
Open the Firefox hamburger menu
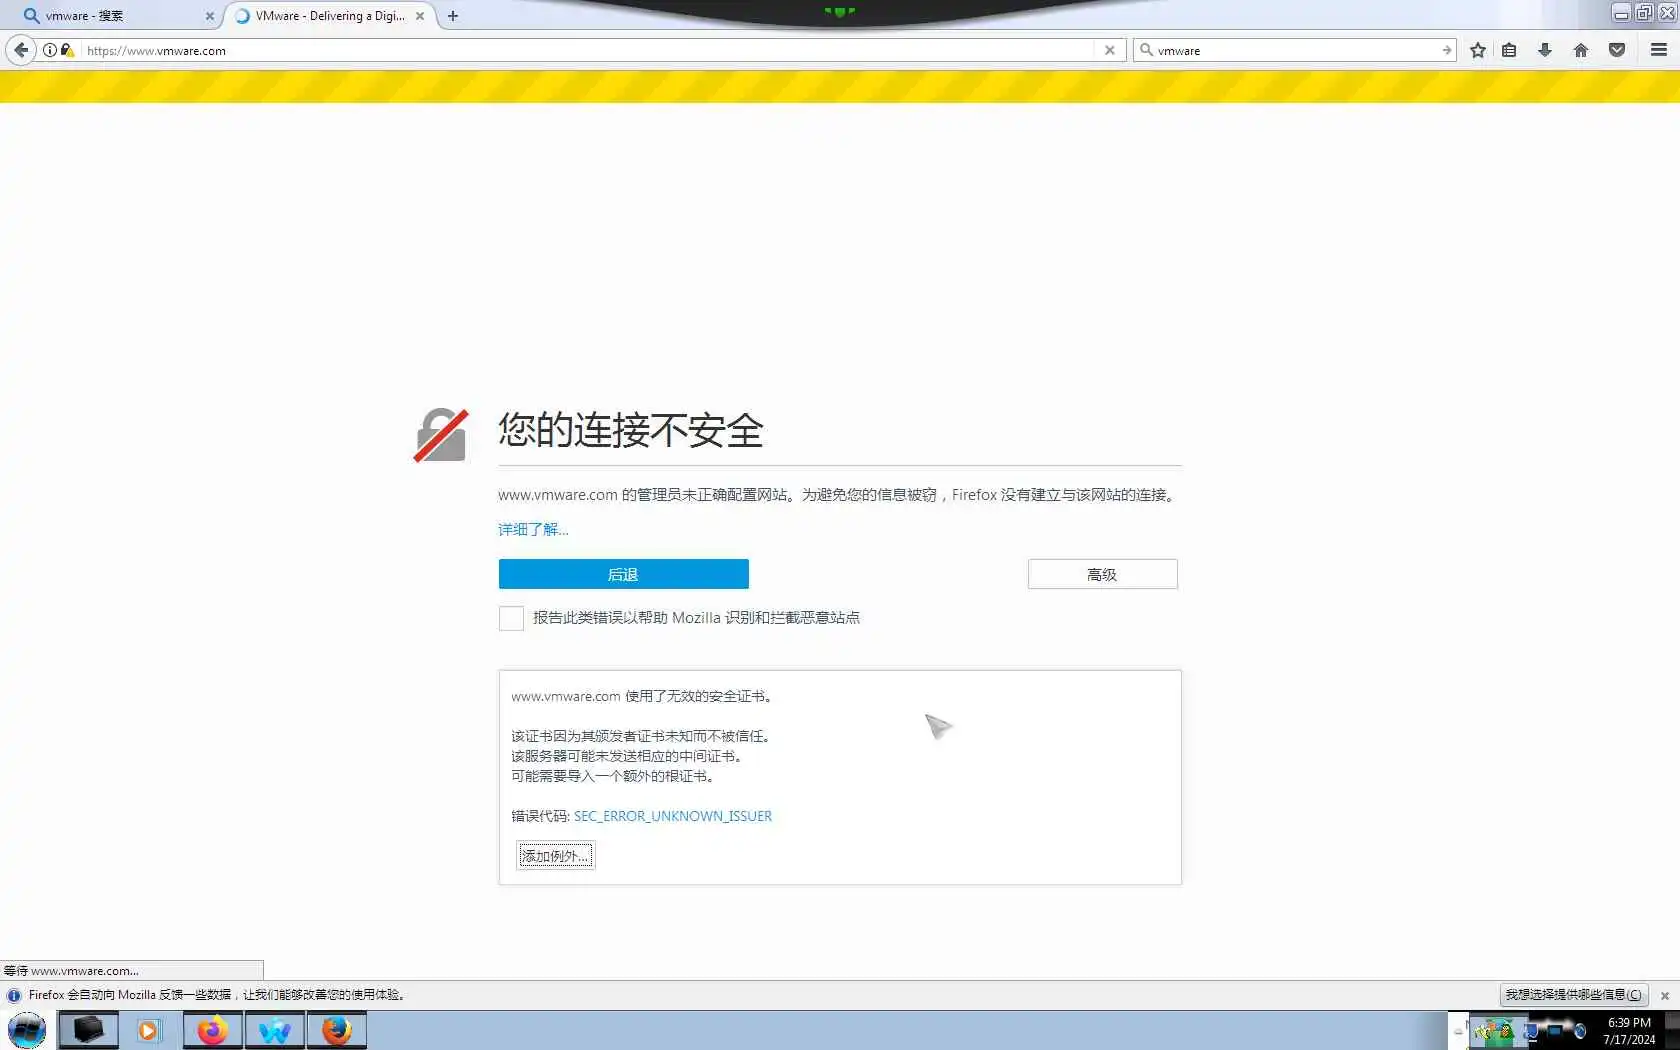pyautogui.click(x=1659, y=50)
